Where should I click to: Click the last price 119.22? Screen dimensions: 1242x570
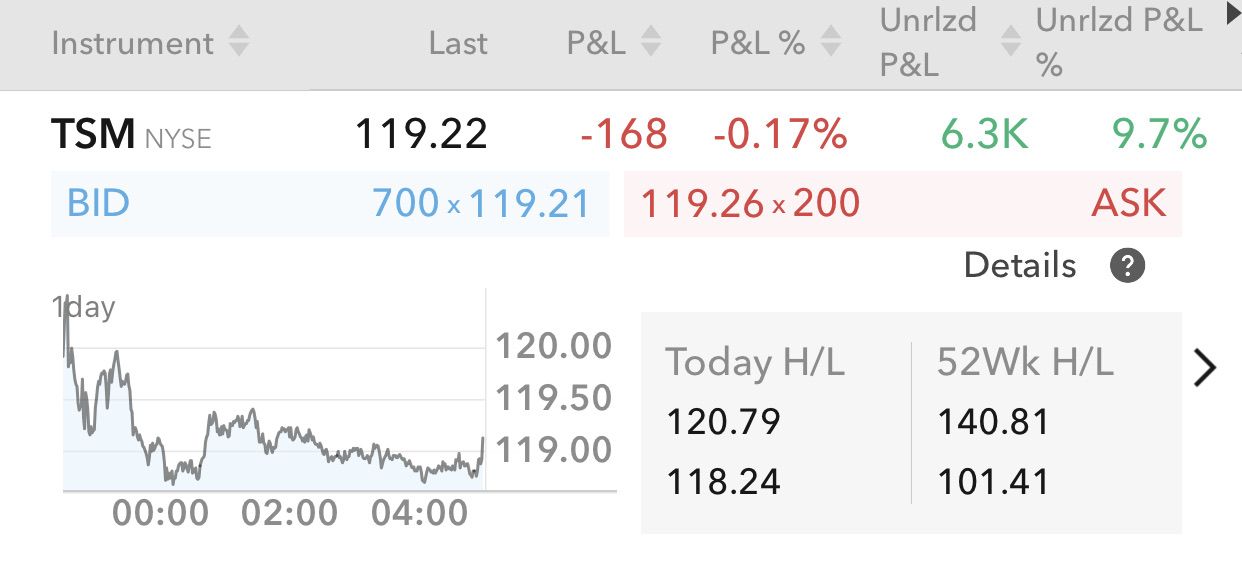tap(421, 134)
